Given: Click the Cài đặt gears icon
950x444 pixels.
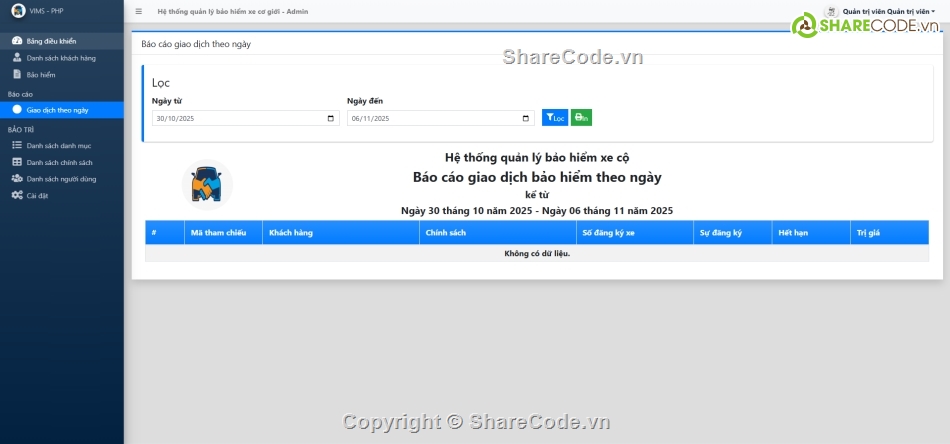Looking at the screenshot, I should pos(17,195).
